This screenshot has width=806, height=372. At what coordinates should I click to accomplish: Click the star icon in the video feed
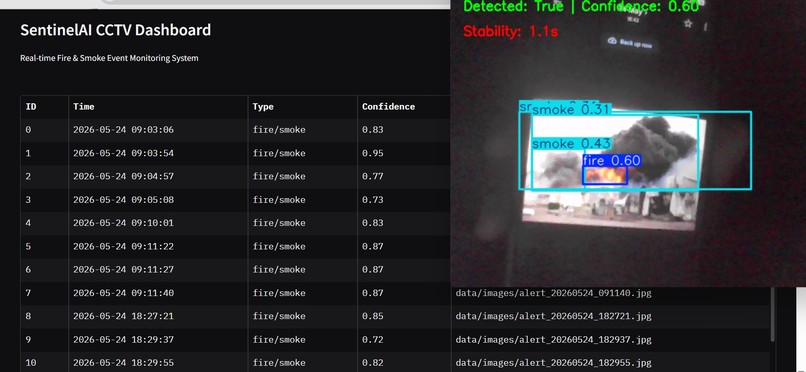coord(688,23)
